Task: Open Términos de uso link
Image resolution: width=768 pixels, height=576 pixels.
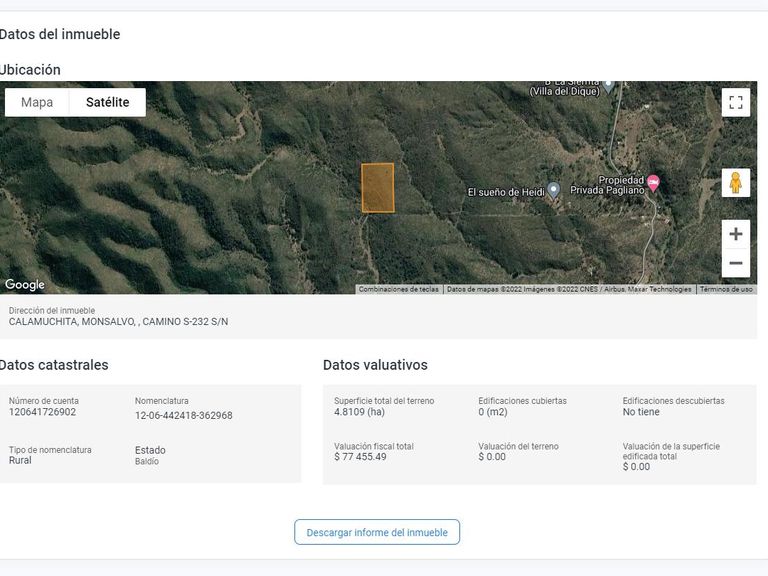Action: coord(726,290)
